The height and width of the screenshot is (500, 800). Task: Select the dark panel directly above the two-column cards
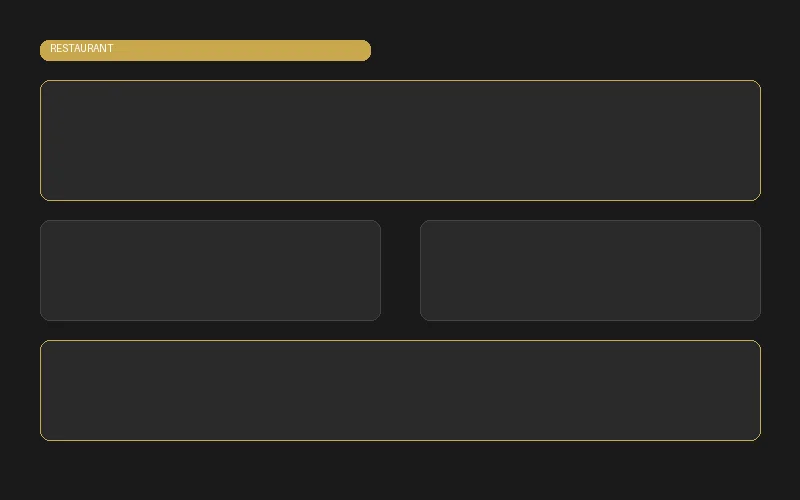pyautogui.click(x=401, y=140)
